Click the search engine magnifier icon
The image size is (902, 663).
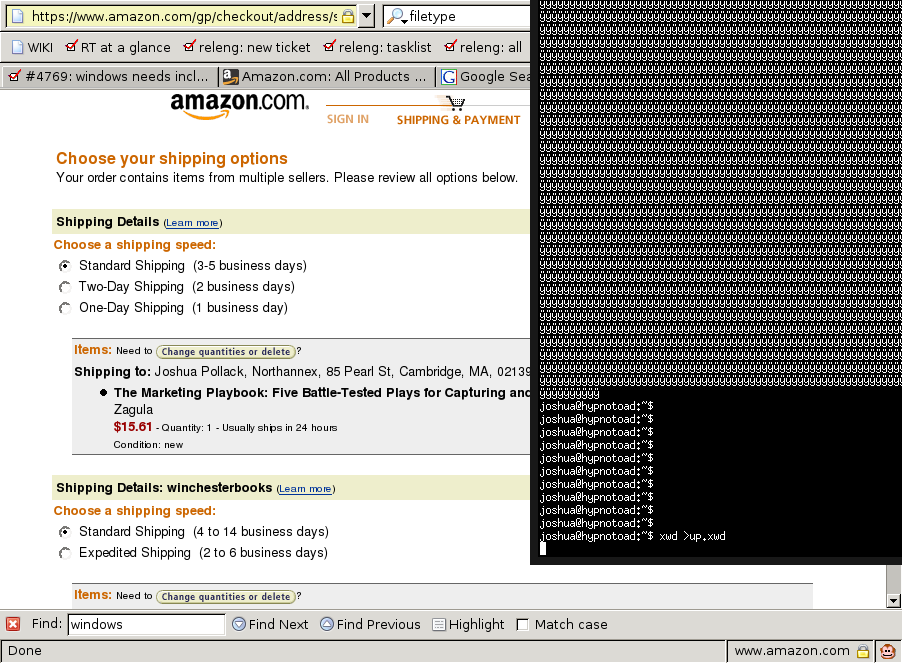coord(395,16)
